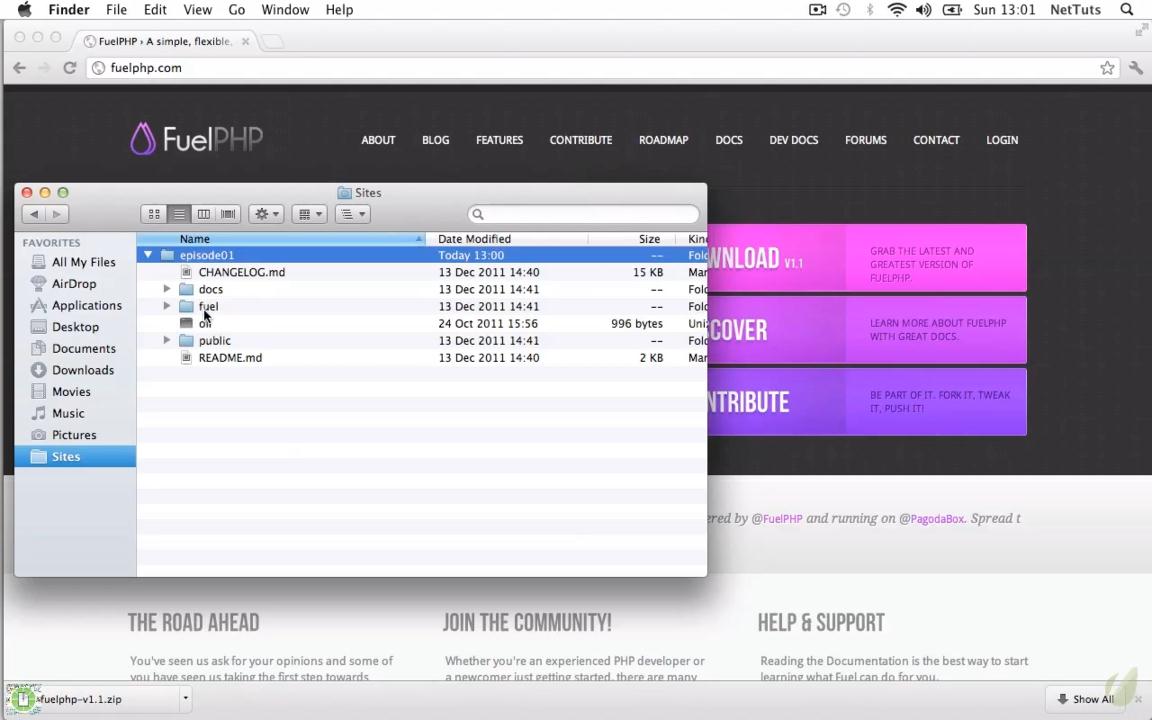Bookmark page with star icon

[x=1107, y=68]
